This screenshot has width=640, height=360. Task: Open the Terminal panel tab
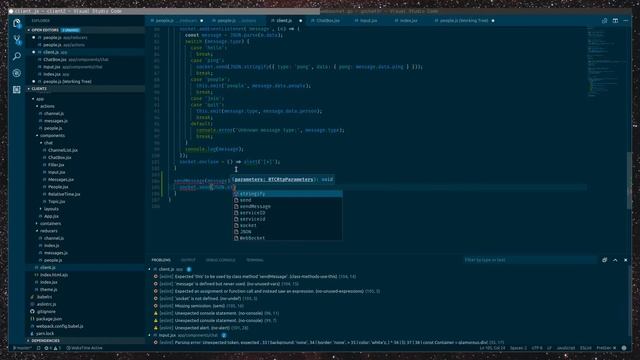click(x=255, y=260)
